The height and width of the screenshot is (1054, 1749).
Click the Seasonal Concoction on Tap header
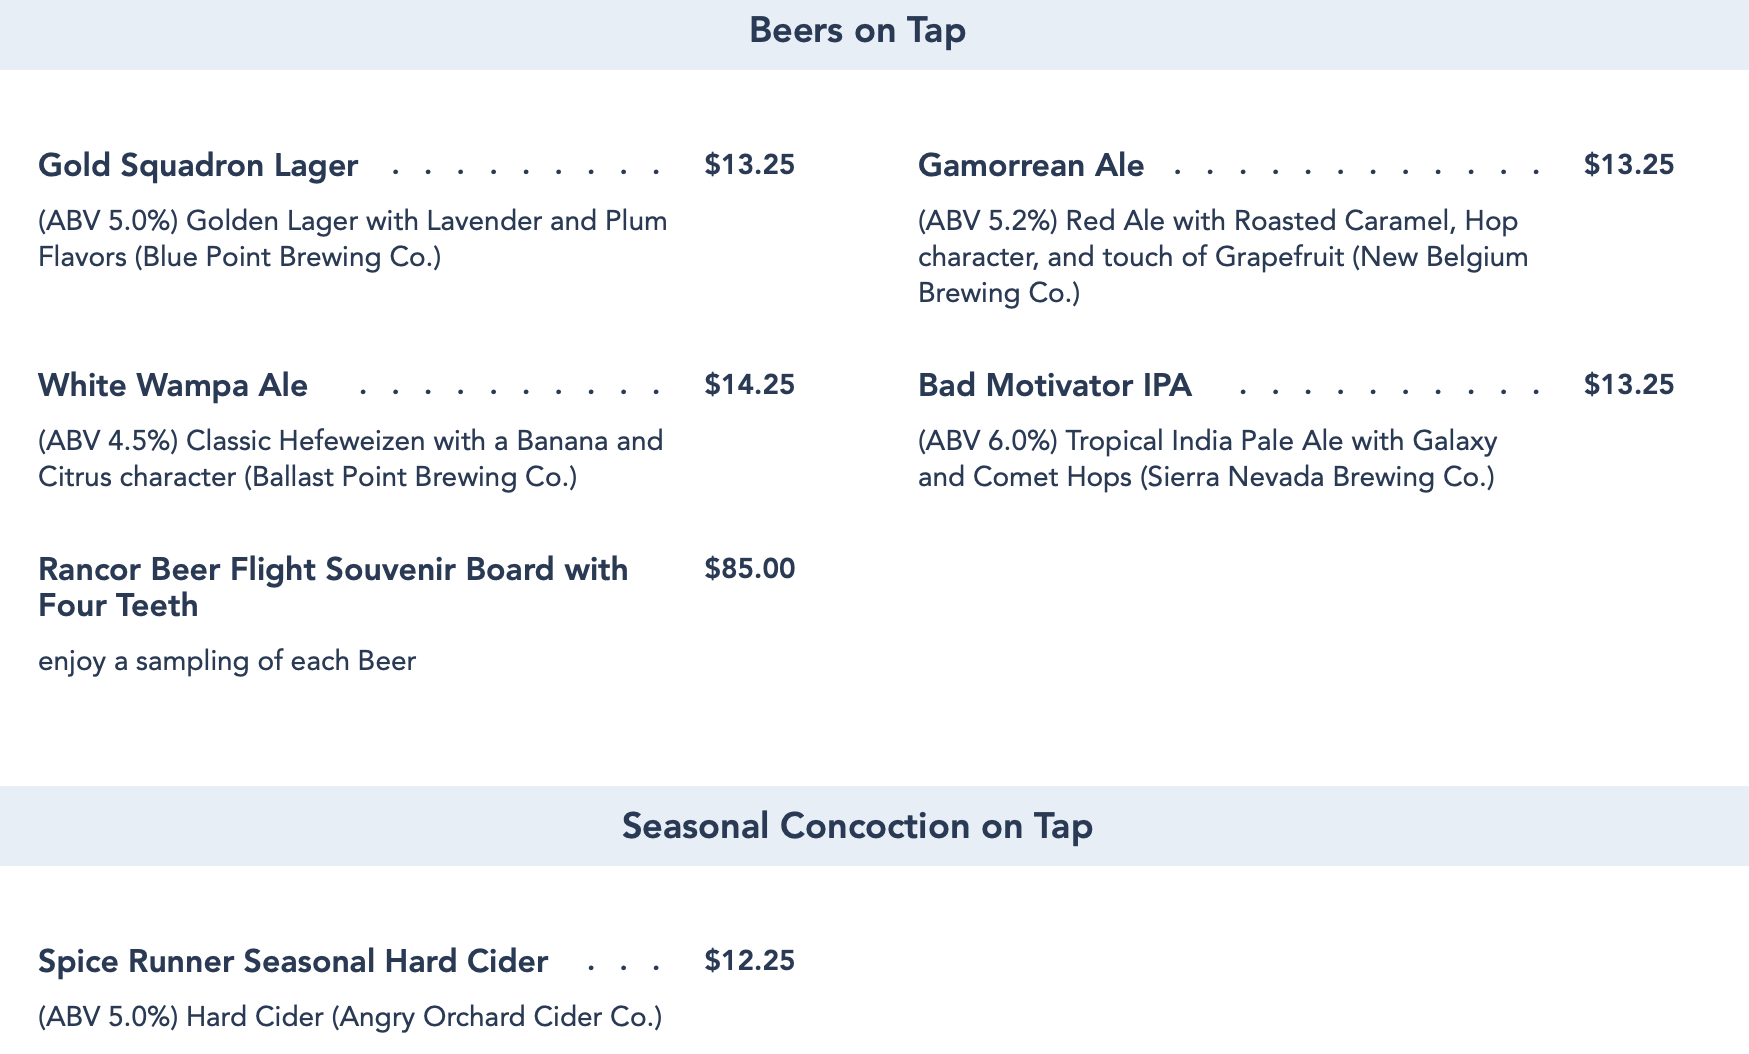(x=857, y=826)
